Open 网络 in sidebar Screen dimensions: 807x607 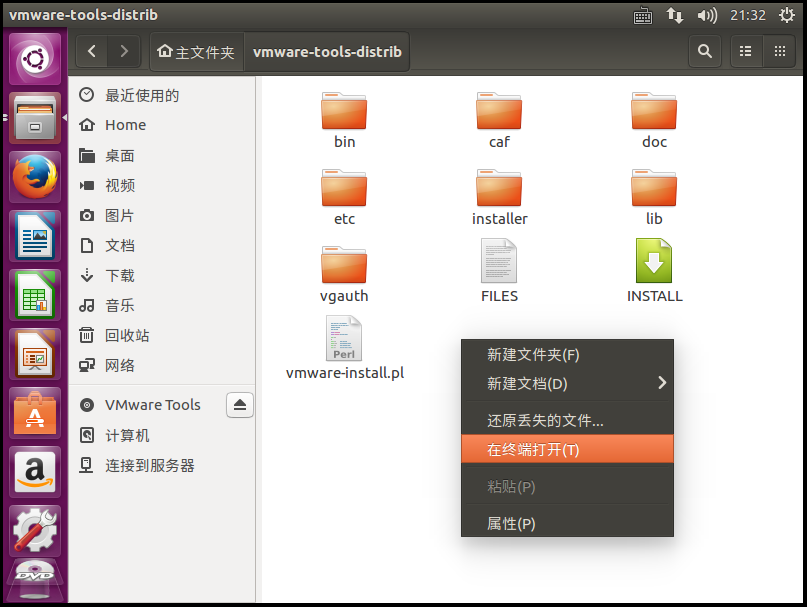pos(162,366)
